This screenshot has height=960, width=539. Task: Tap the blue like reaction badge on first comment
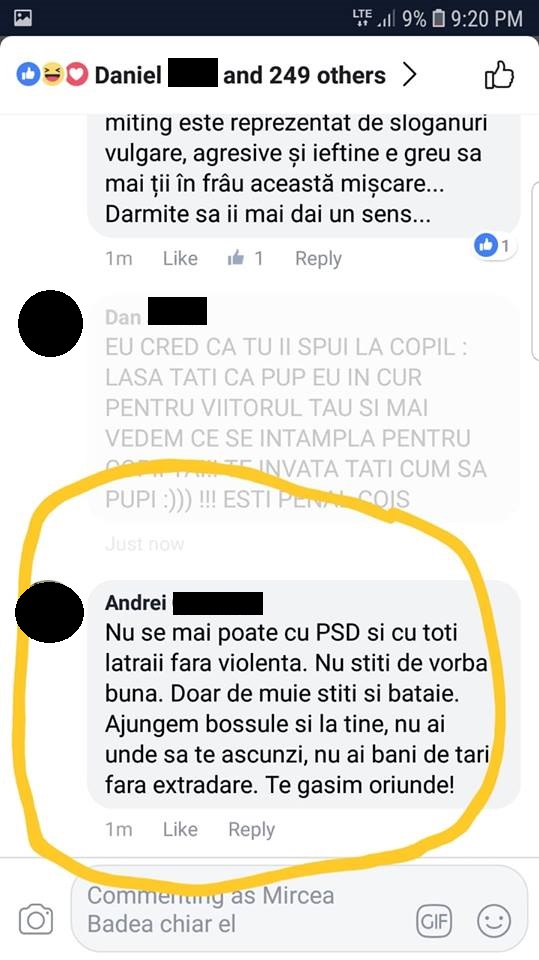click(x=493, y=246)
